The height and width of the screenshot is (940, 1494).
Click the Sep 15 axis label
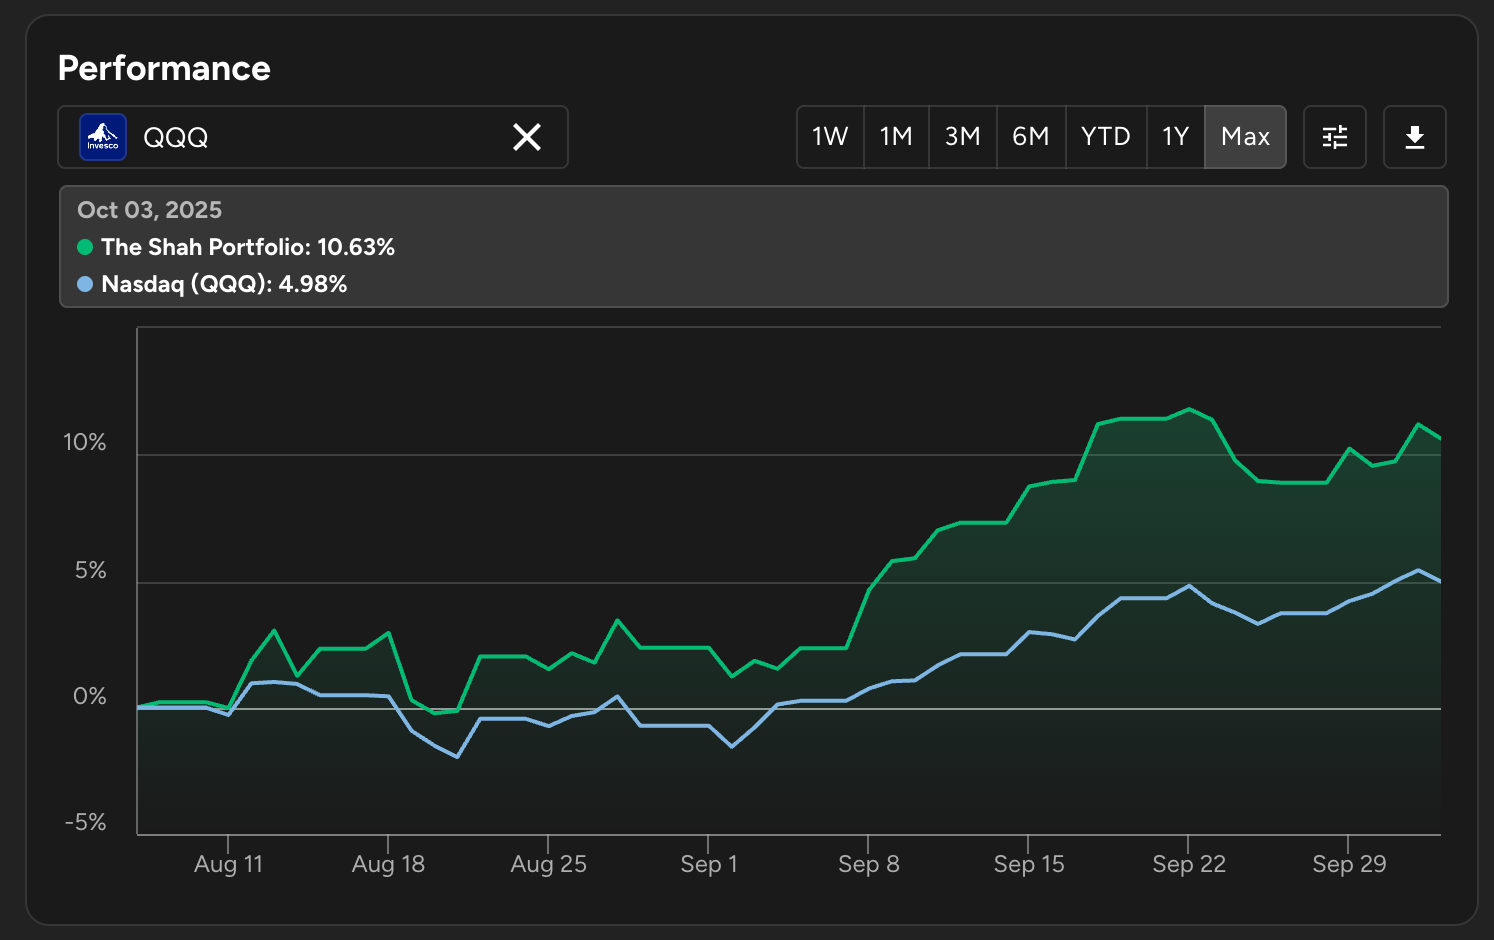pyautogui.click(x=1029, y=864)
